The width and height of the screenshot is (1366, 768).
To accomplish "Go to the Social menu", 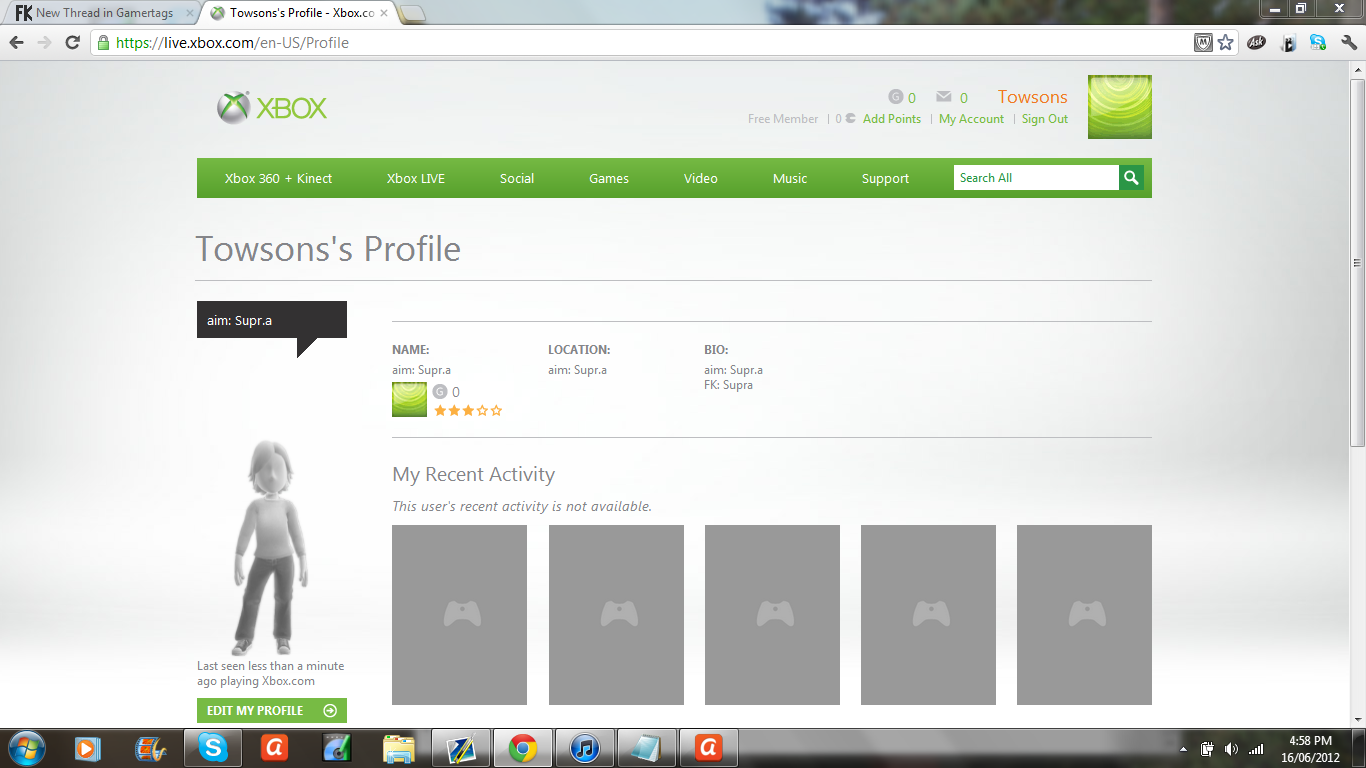I will pos(517,178).
